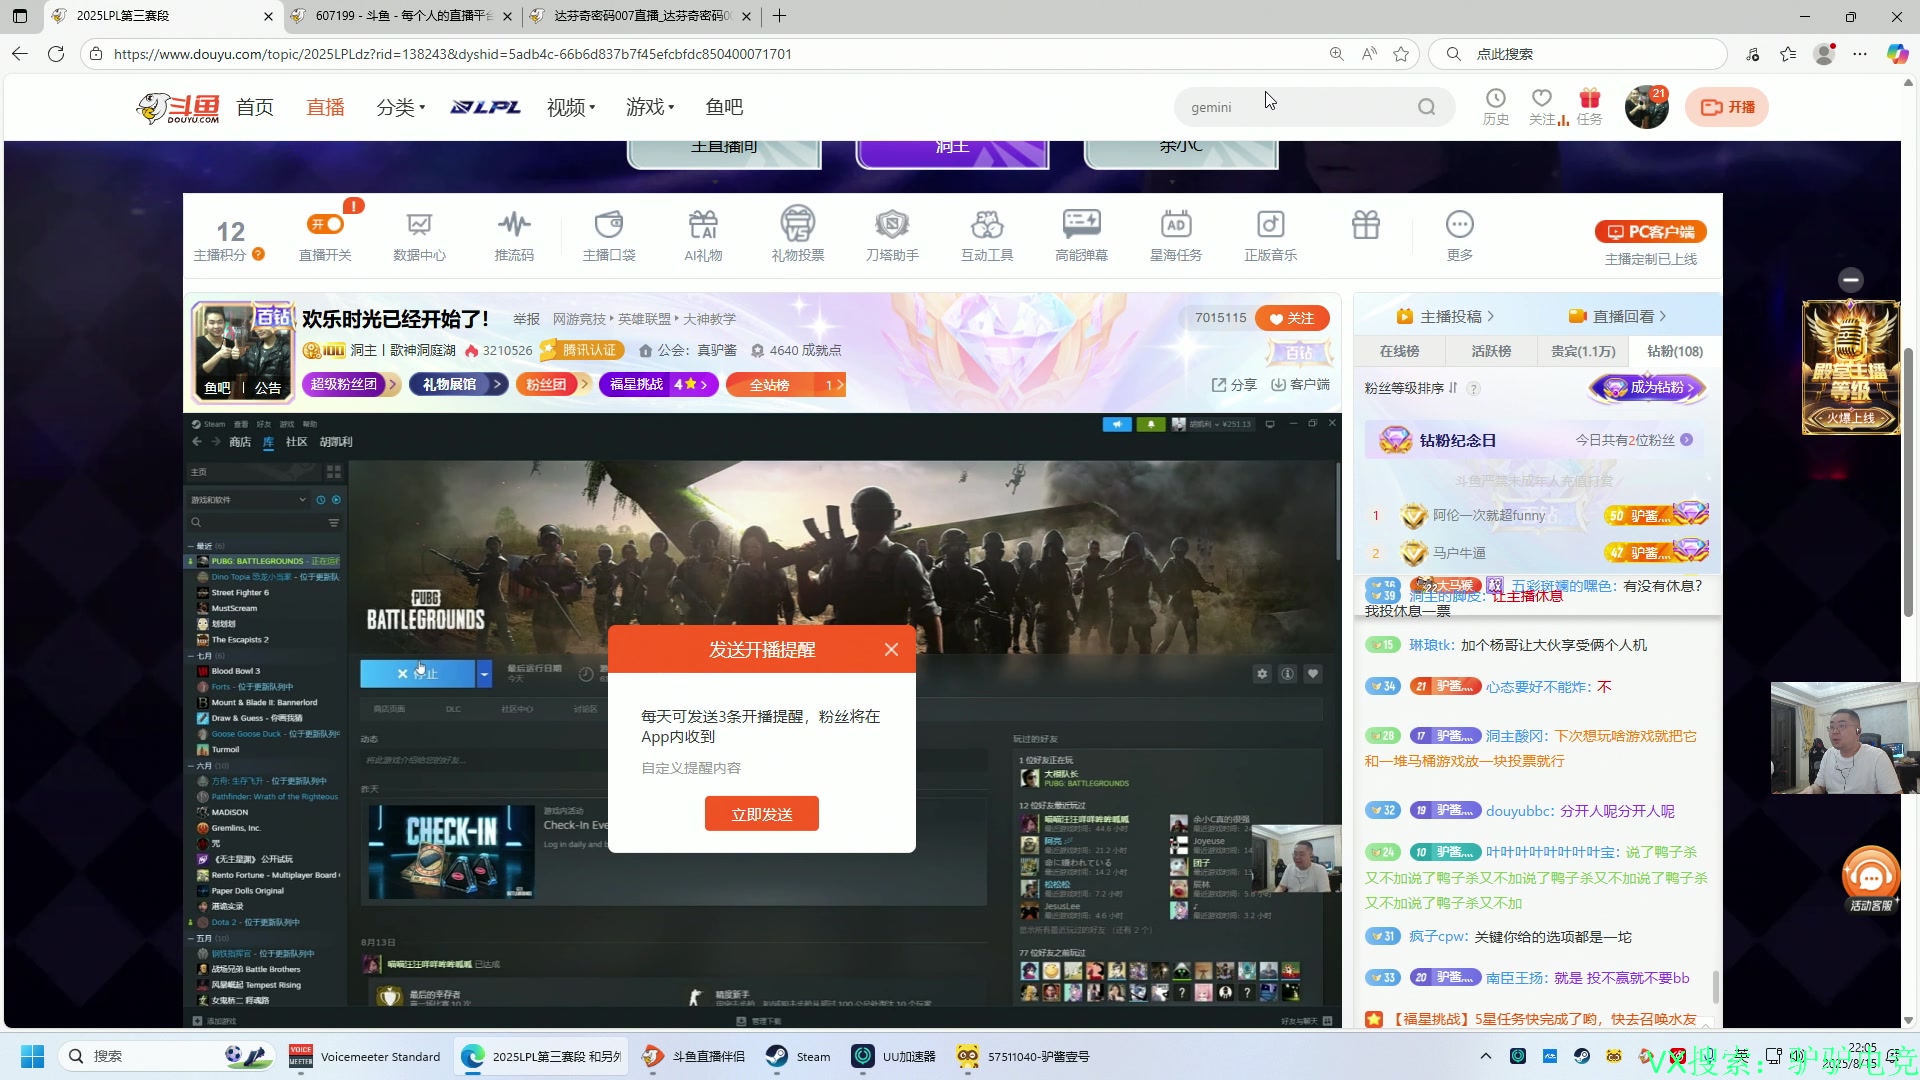Image resolution: width=1920 pixels, height=1080 pixels.
Task: Open 鱼吧 in Douyu navigation
Action: [x=724, y=107]
